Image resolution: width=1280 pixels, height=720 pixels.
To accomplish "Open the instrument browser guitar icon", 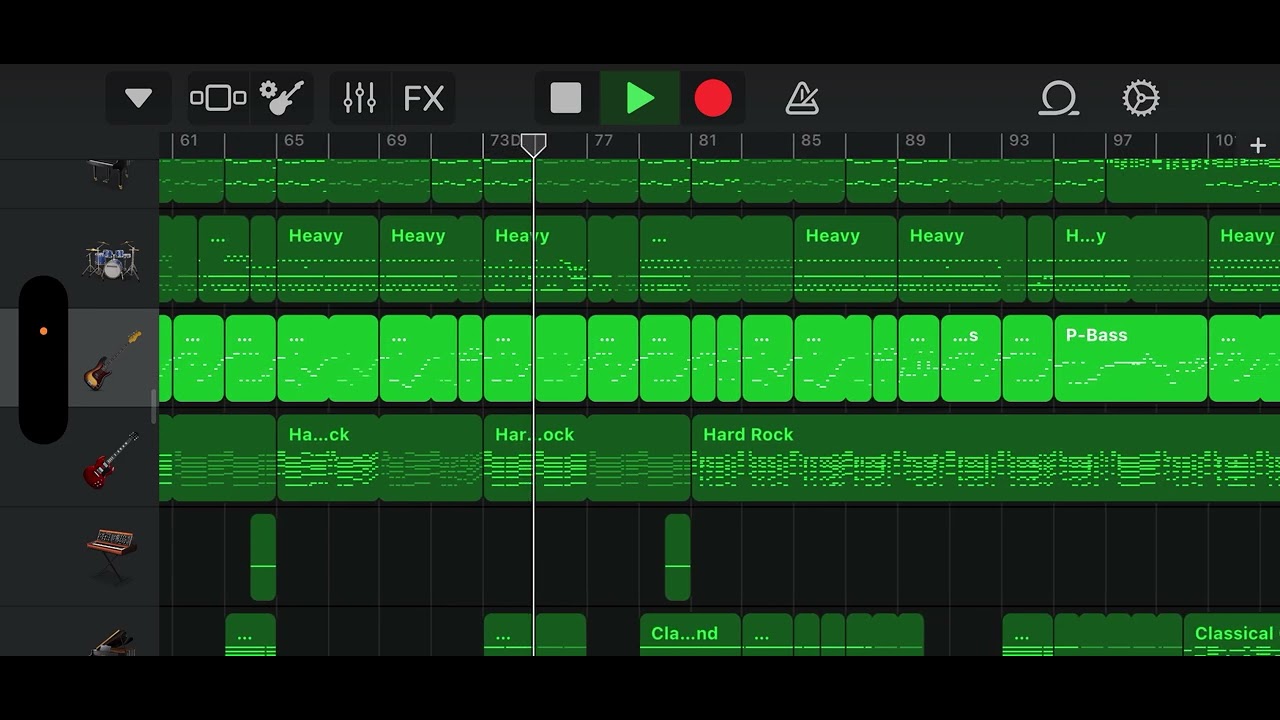I will [281, 98].
